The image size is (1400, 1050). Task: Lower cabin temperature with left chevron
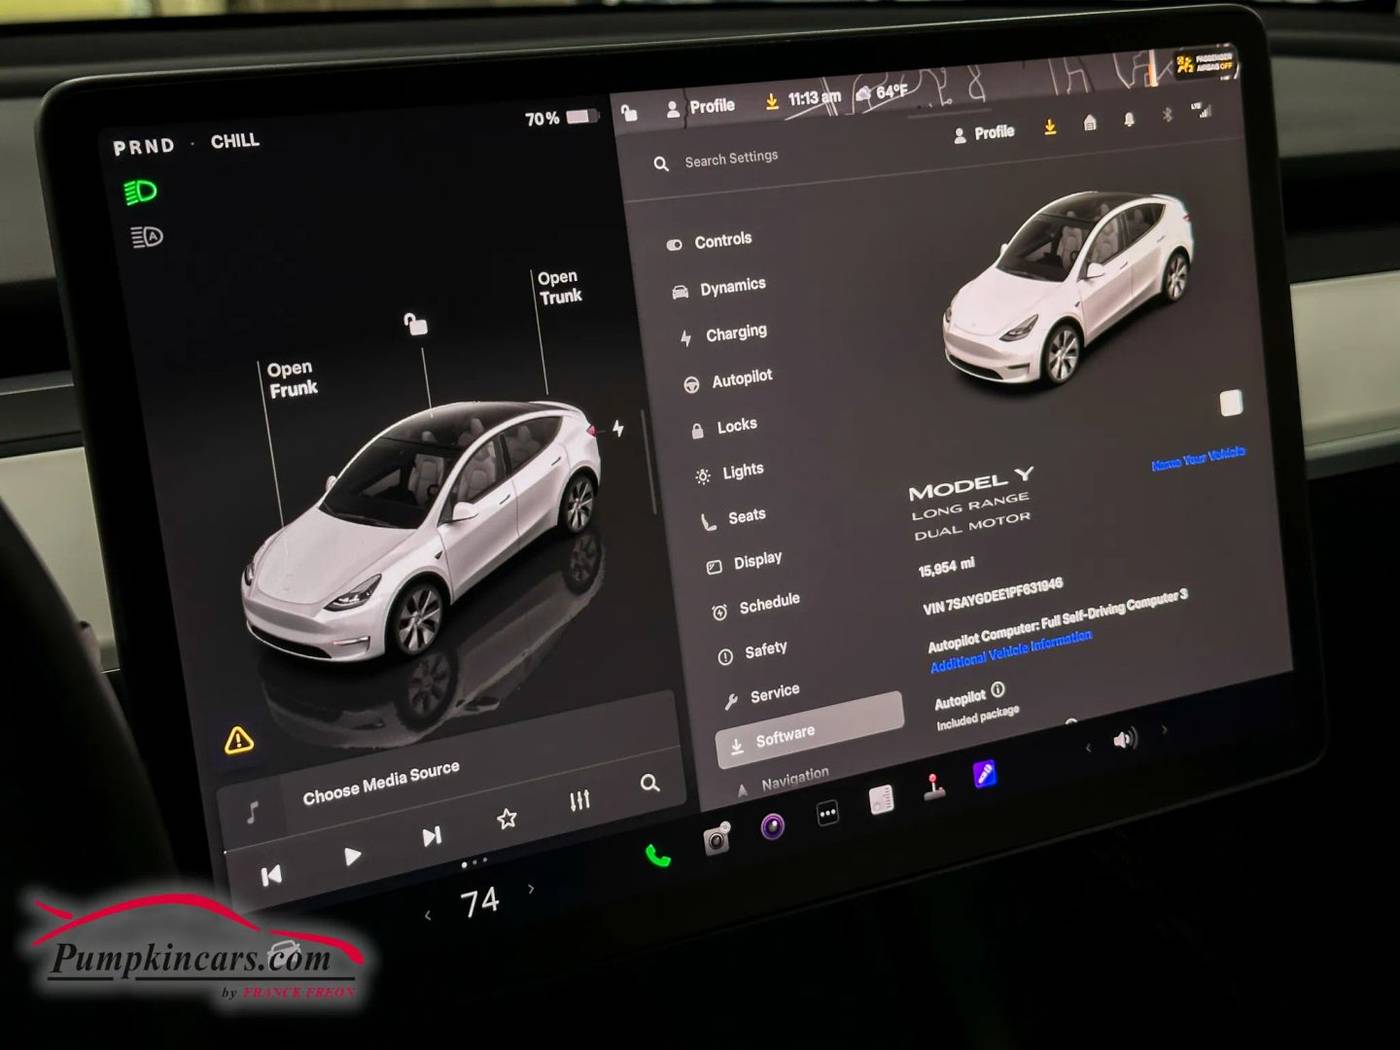tap(428, 915)
